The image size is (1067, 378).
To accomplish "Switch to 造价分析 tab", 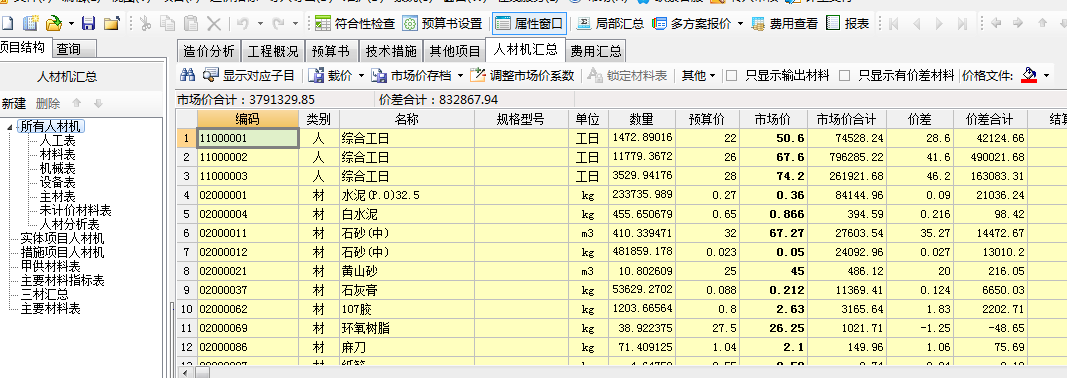I will [209, 51].
